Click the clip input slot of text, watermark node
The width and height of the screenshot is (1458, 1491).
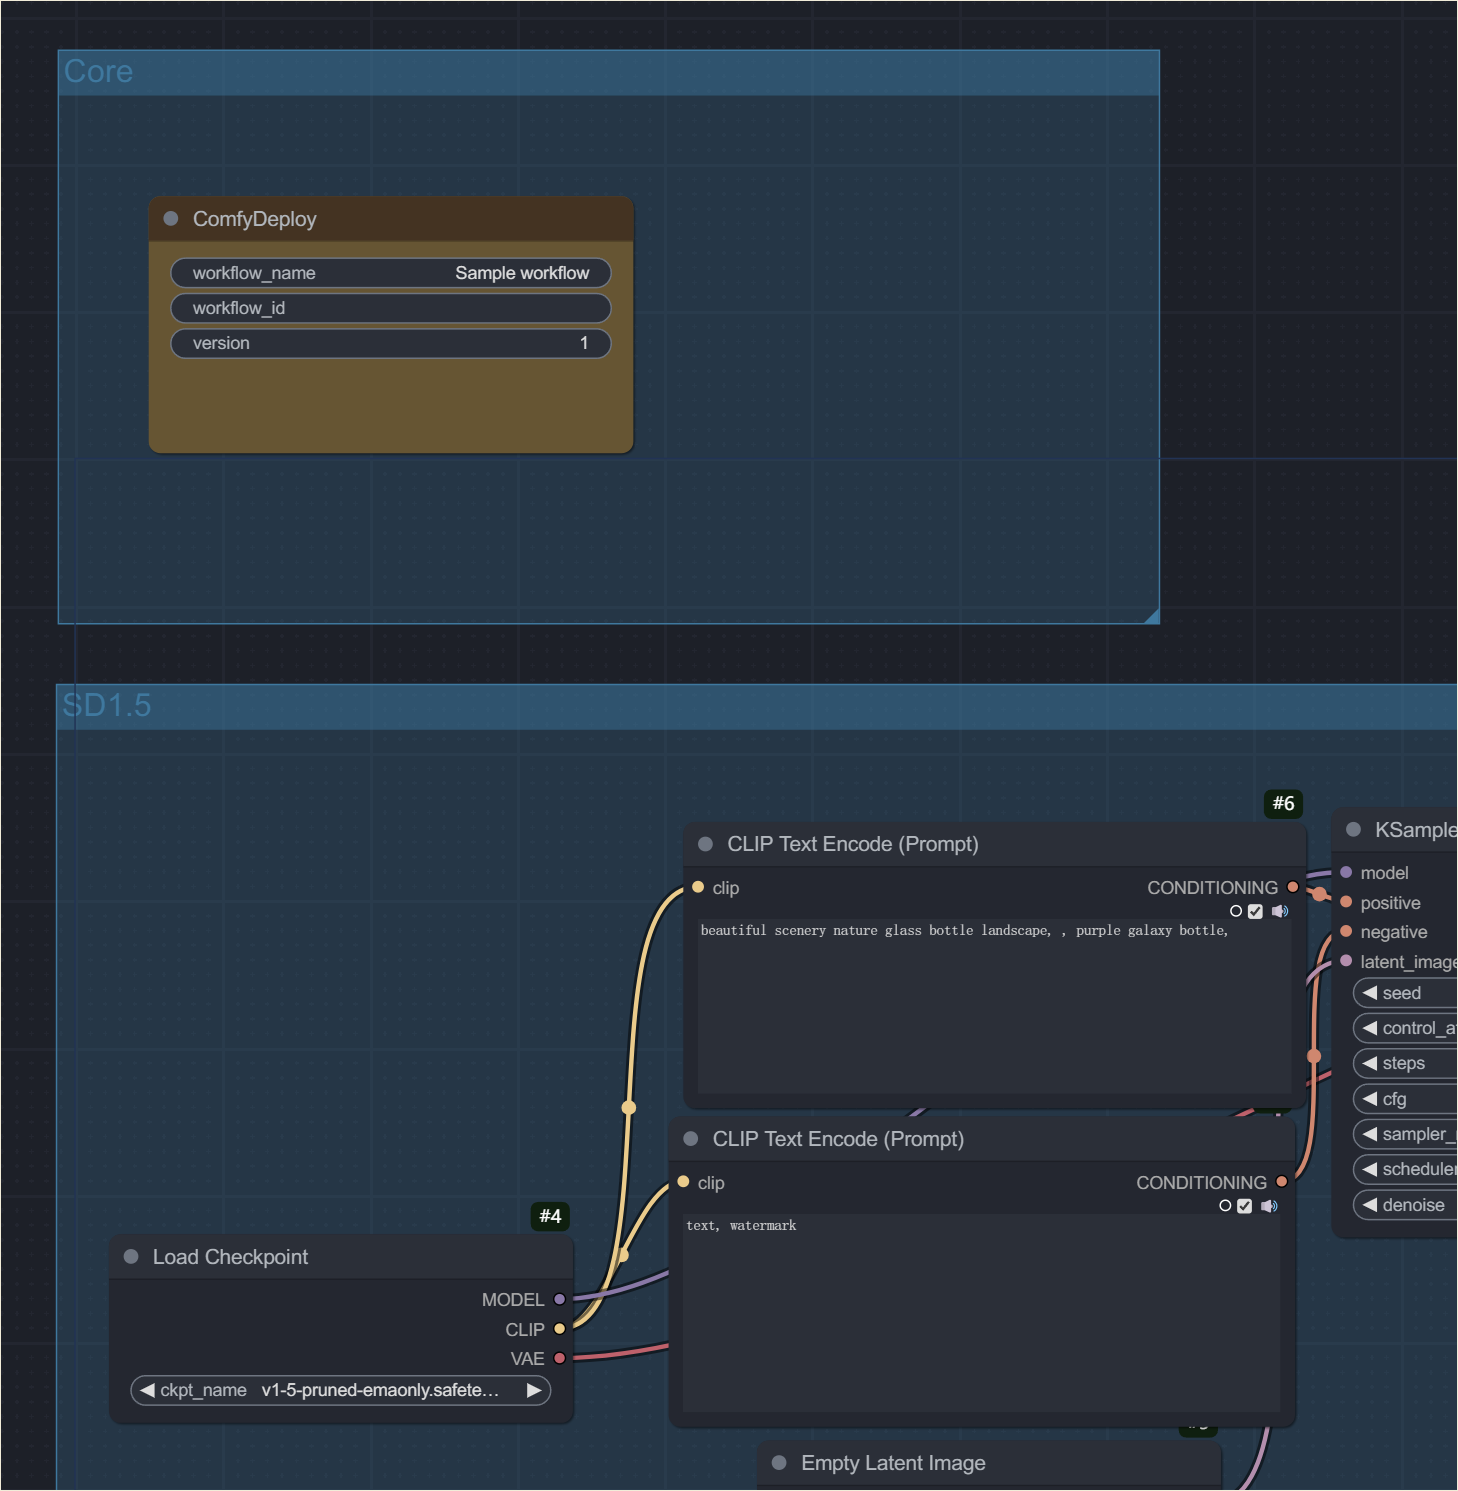pyautogui.click(x=683, y=1181)
